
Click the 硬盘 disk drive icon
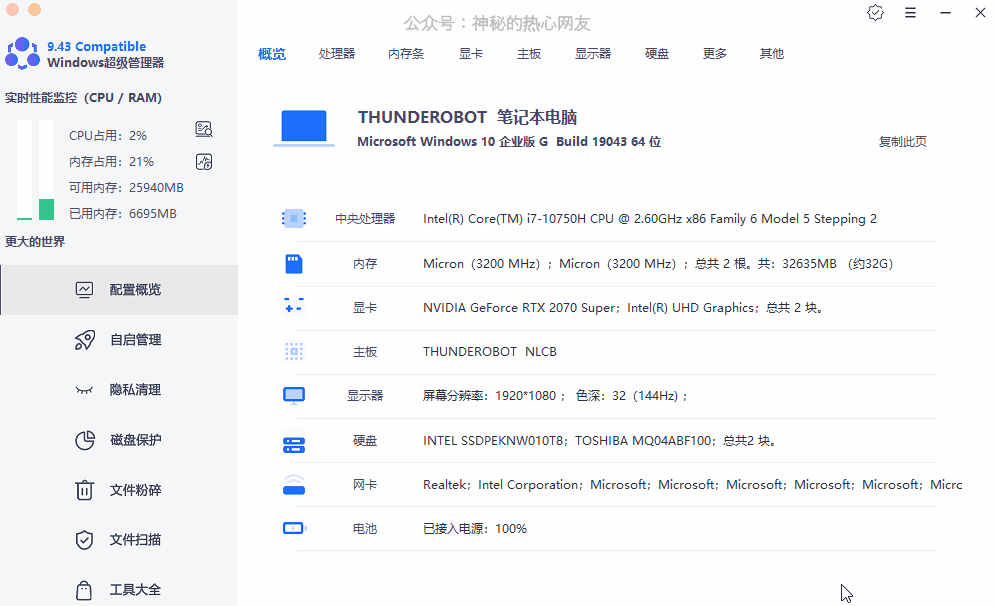point(294,444)
